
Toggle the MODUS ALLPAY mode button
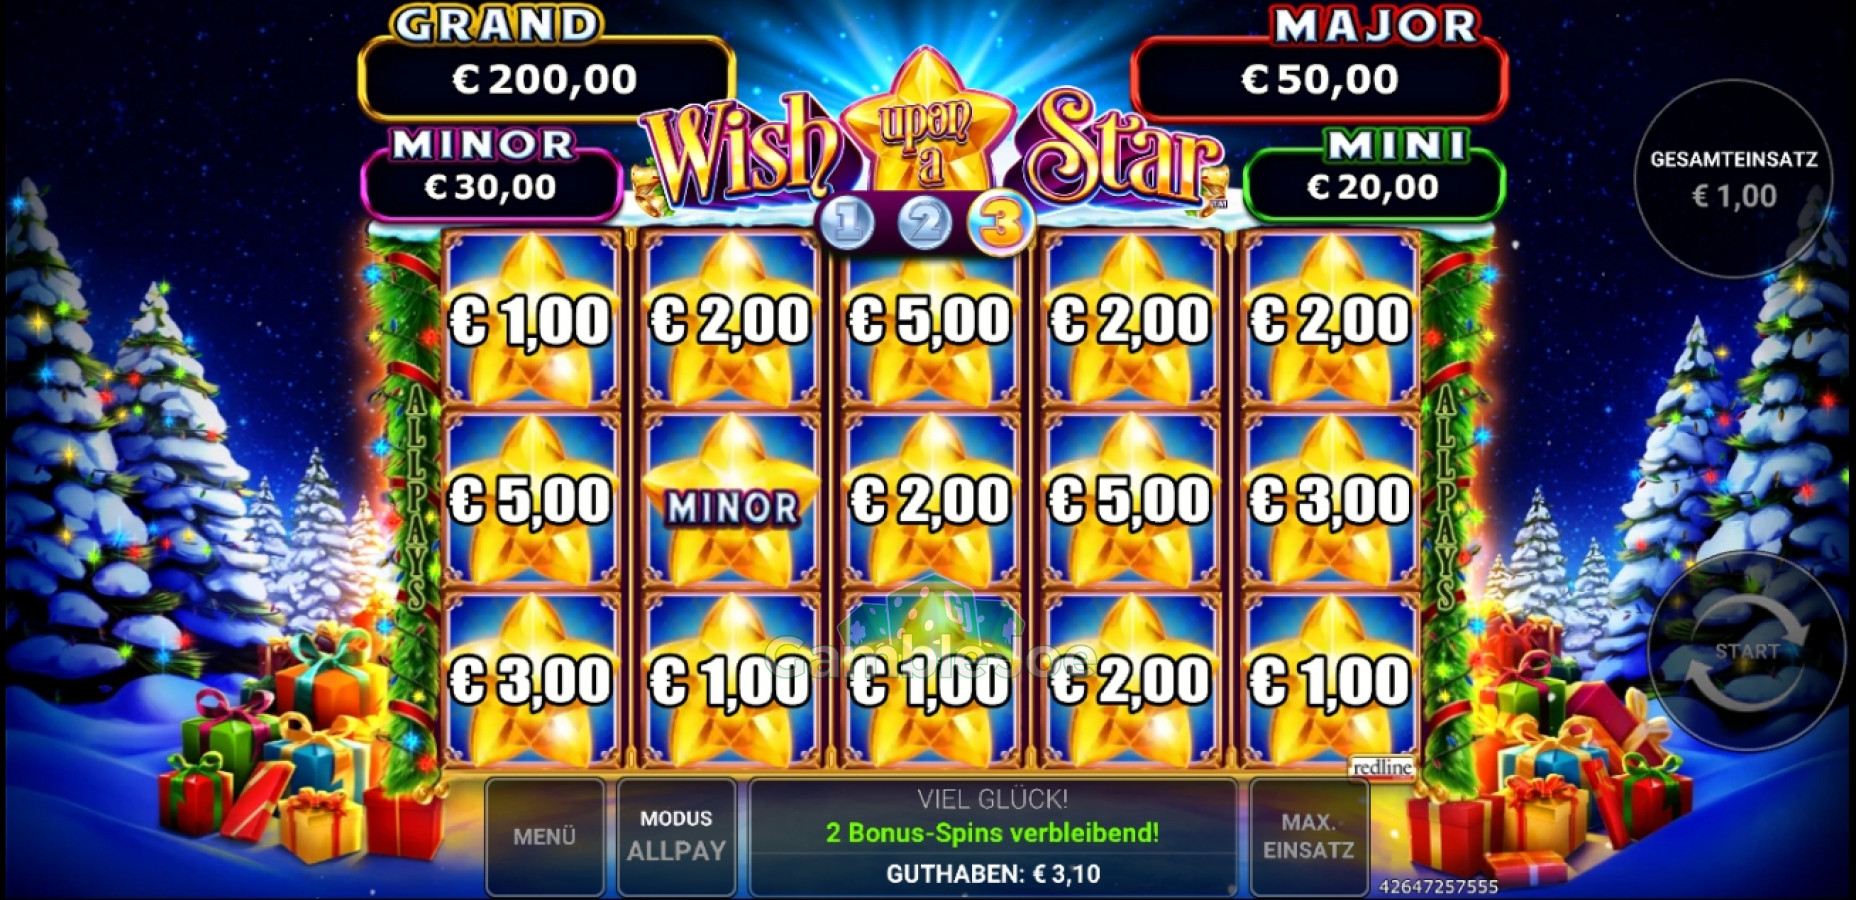tap(677, 837)
